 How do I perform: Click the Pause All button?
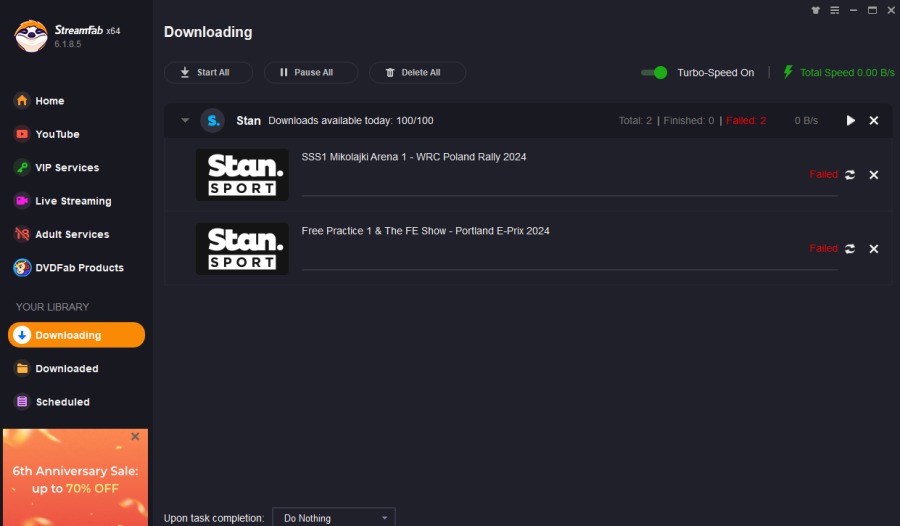(311, 72)
